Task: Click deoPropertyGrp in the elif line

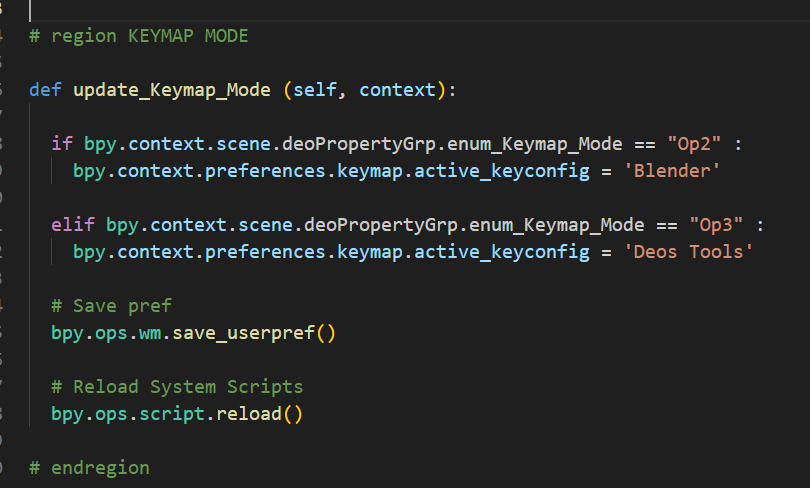Action: (x=381, y=225)
